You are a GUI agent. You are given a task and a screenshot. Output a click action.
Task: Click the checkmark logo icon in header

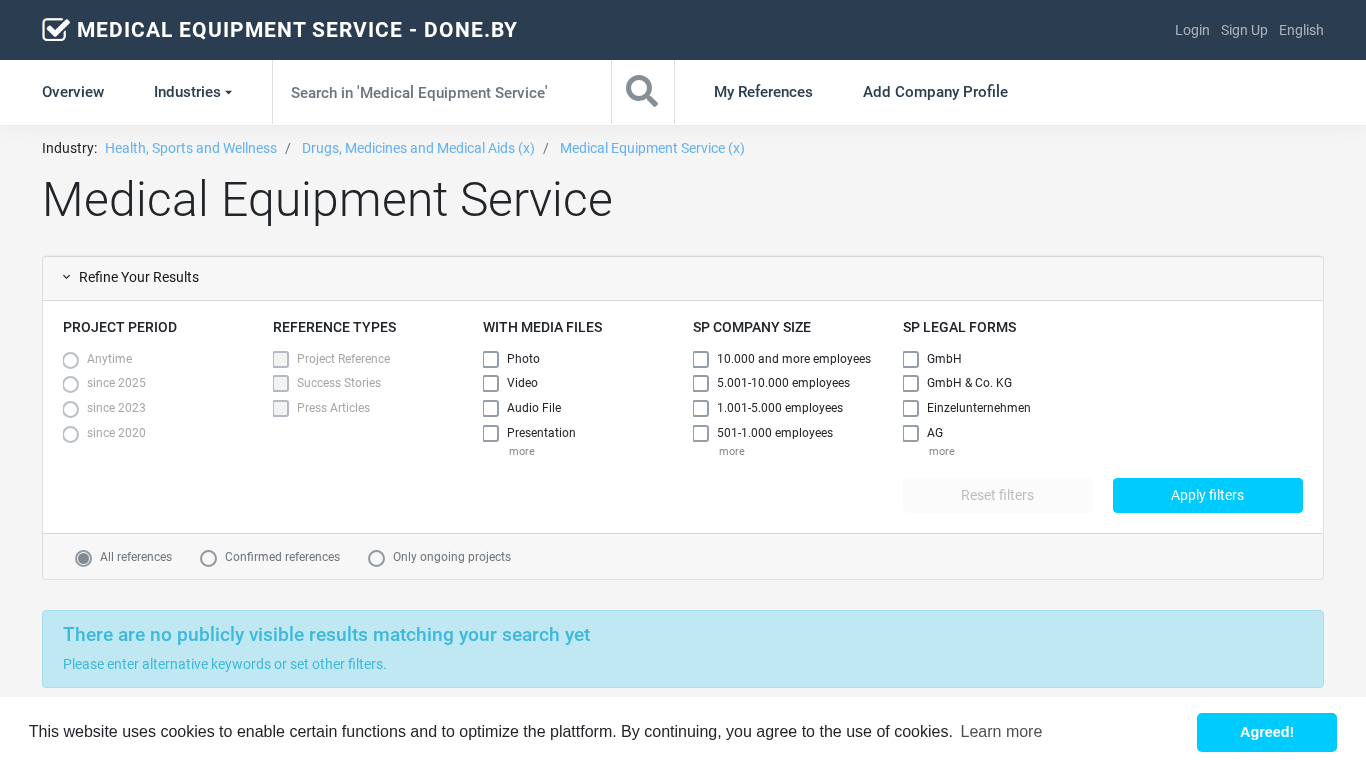56,30
